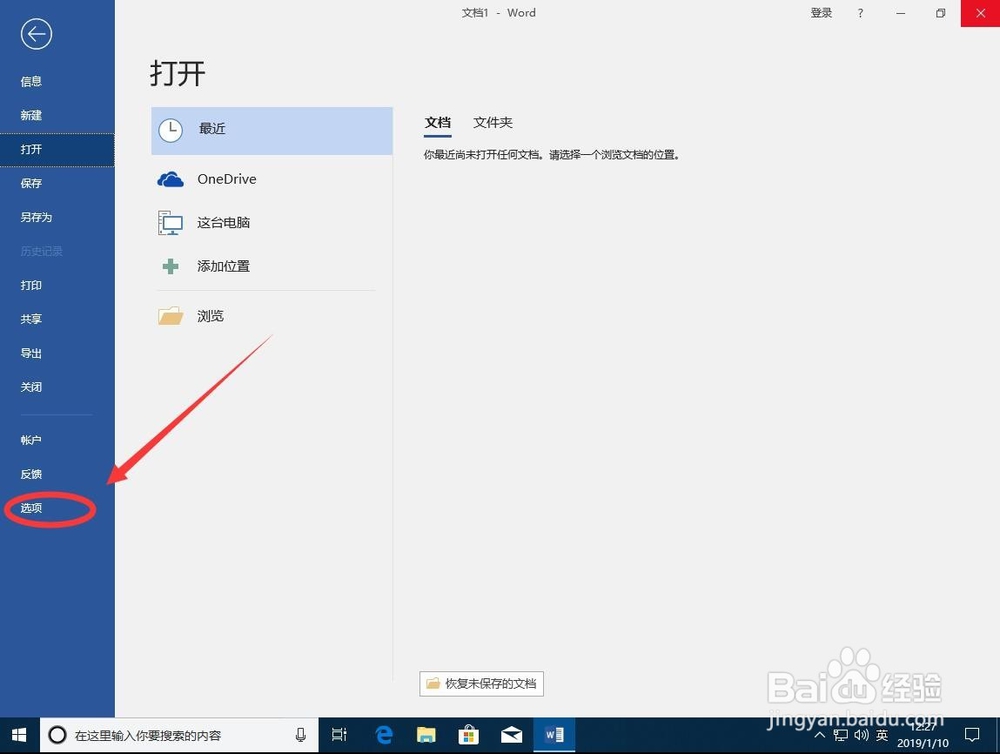Launch Microsoft Edge from taskbar
The width and height of the screenshot is (1000, 754).
pos(384,736)
